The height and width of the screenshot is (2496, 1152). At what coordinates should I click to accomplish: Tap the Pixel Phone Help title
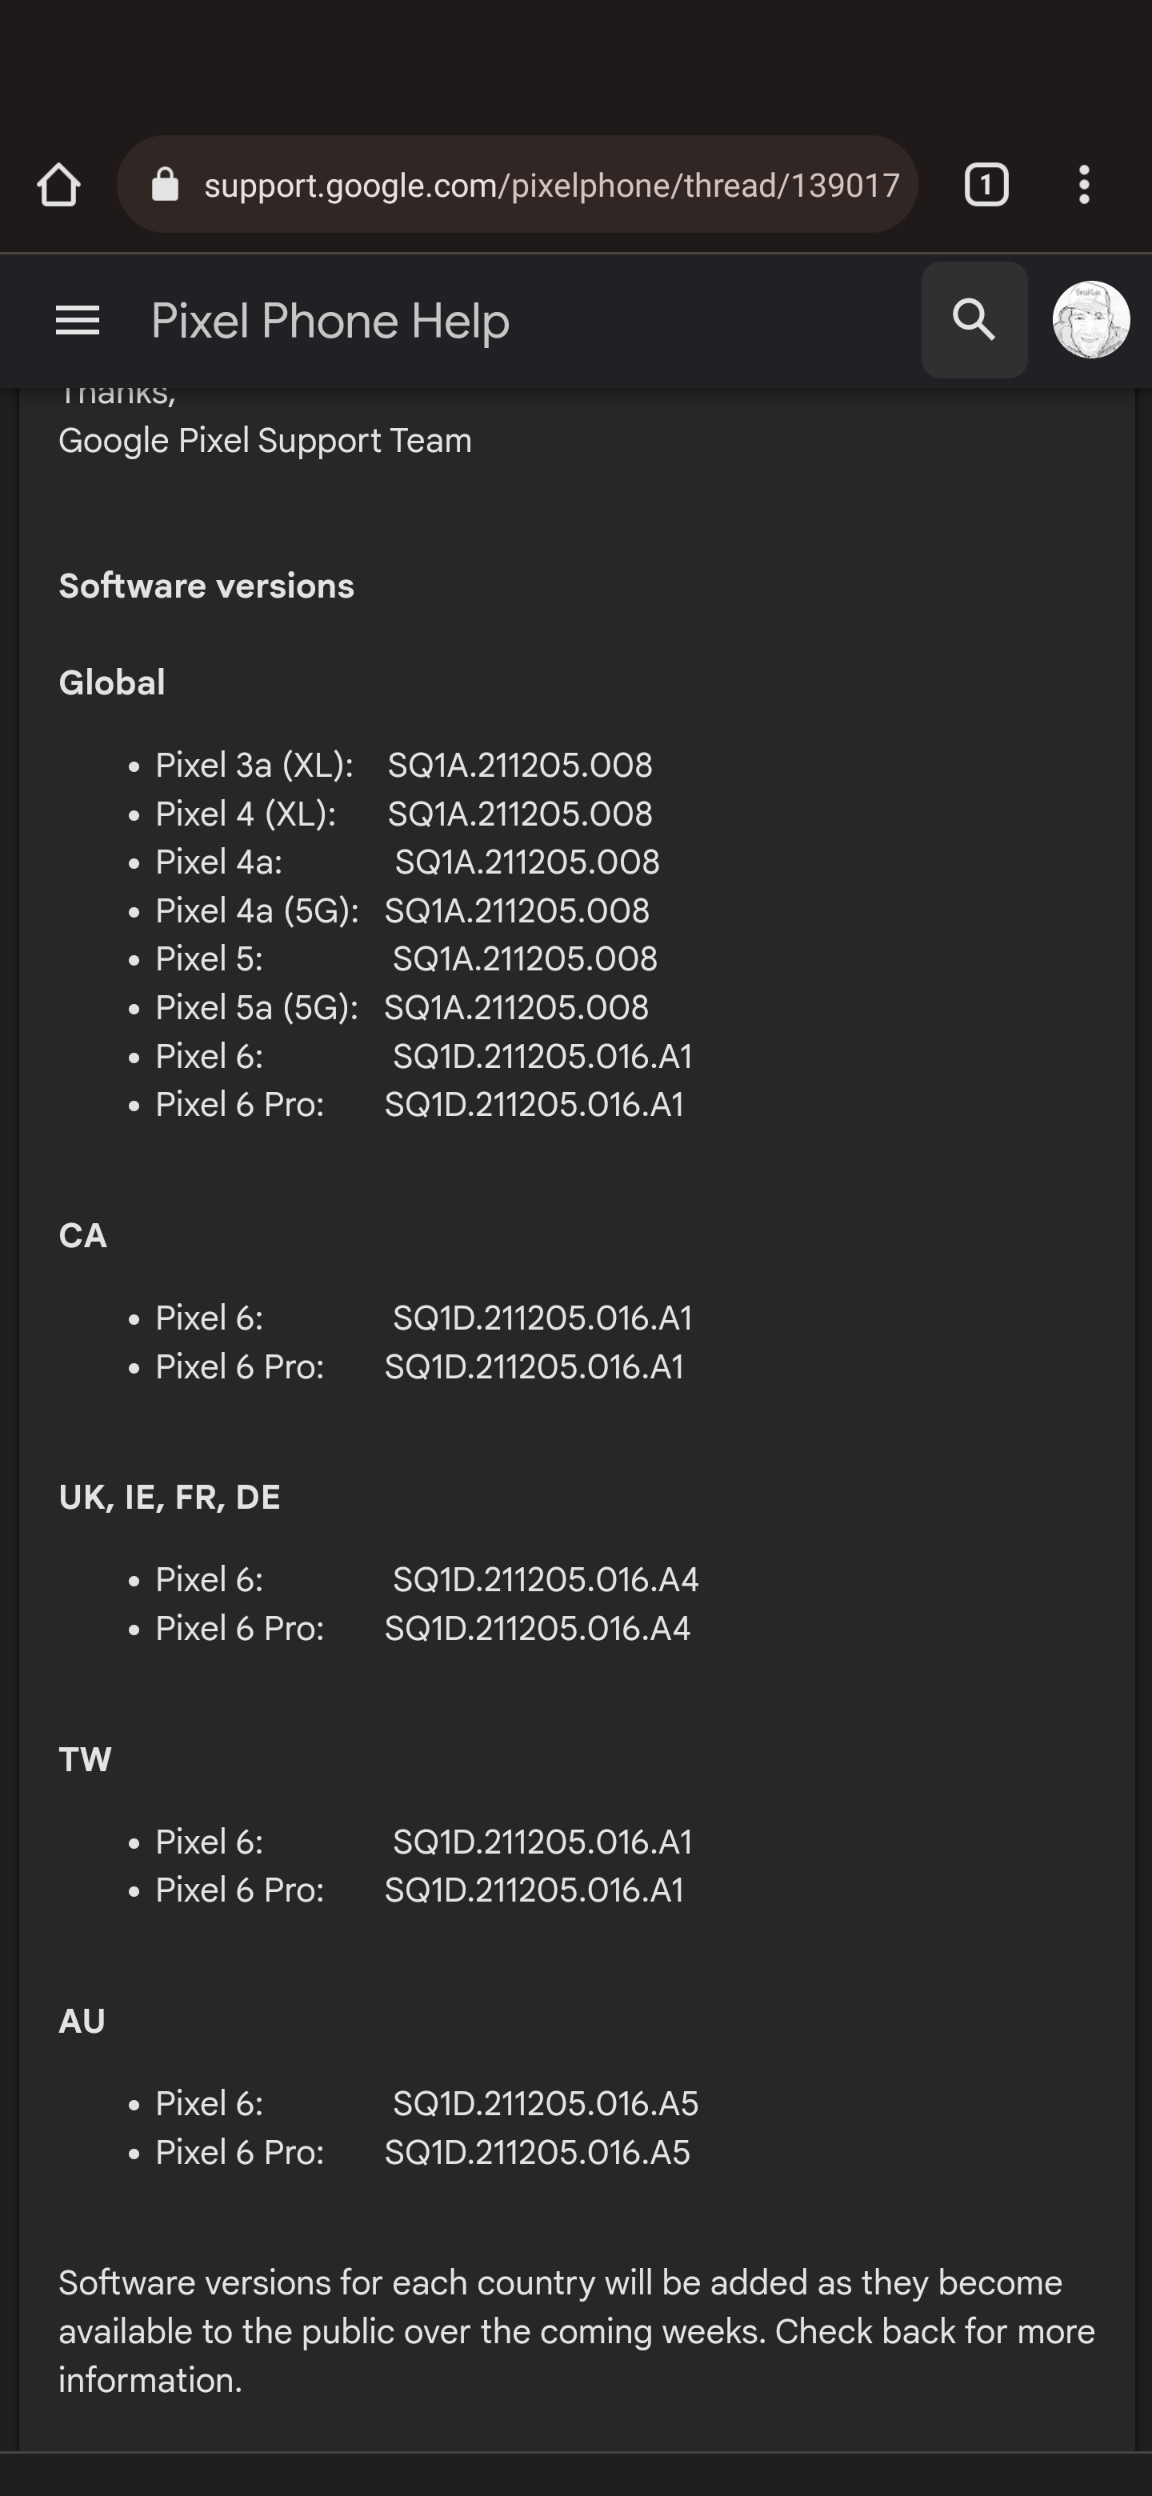point(330,321)
